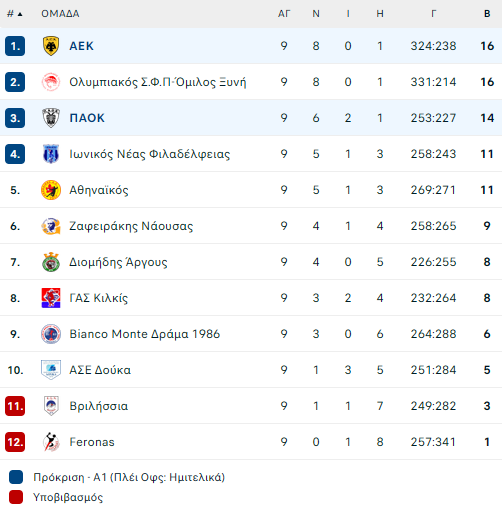502x508 pixels.
Task: Click the blue promotion legend swatch
Action: point(16,477)
